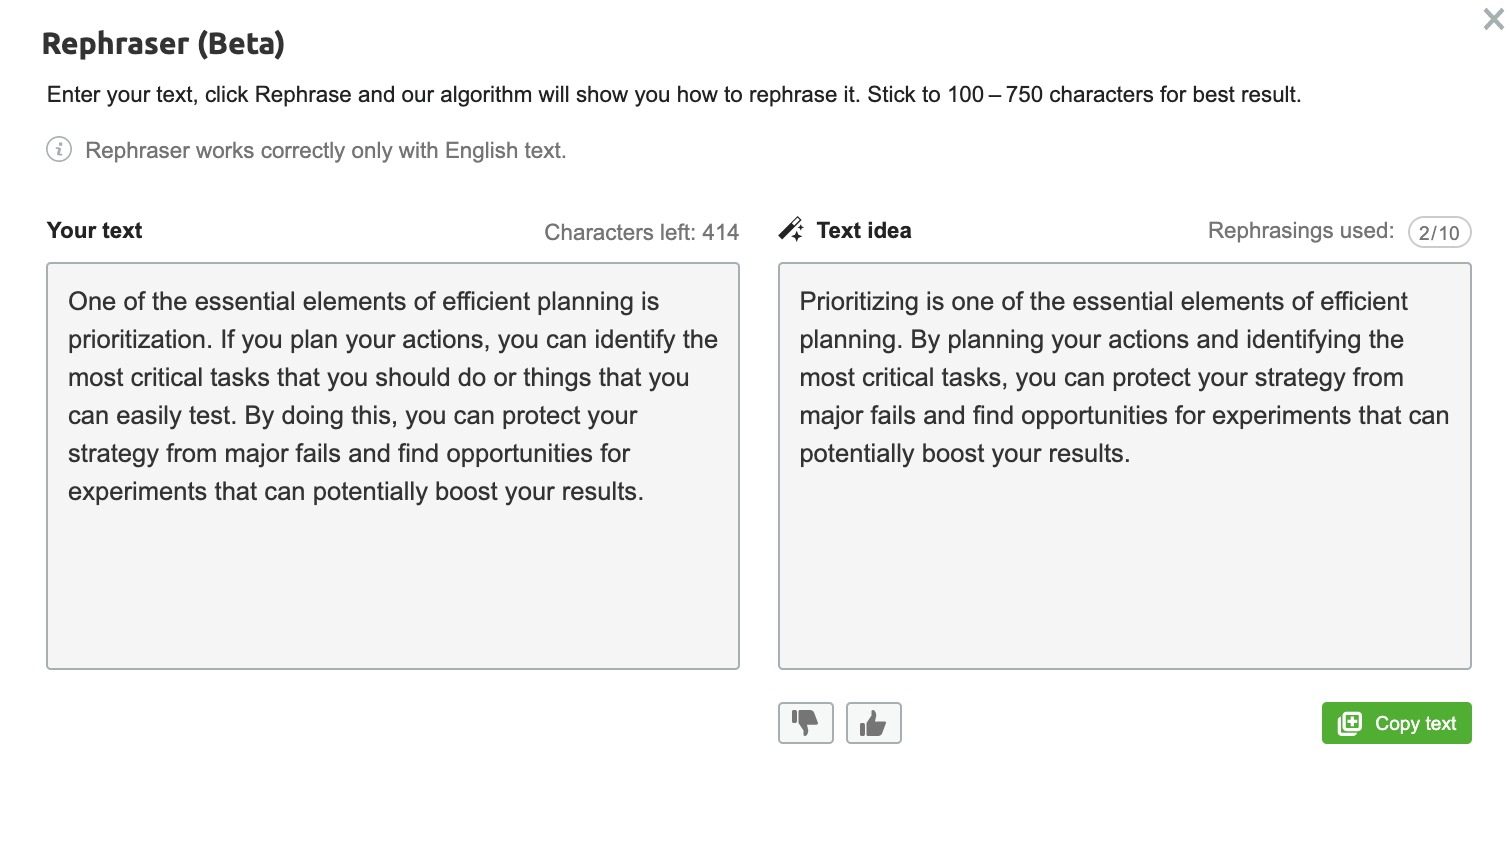Rate the rephrasing with thumbs up
Screen dimensions: 1510x842
(873, 723)
